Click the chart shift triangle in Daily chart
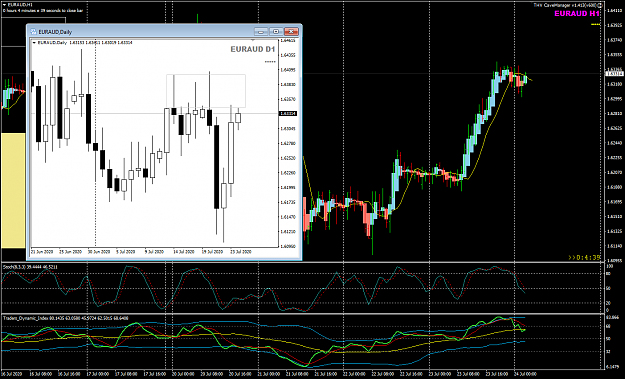The image size is (625, 379). coord(253,40)
